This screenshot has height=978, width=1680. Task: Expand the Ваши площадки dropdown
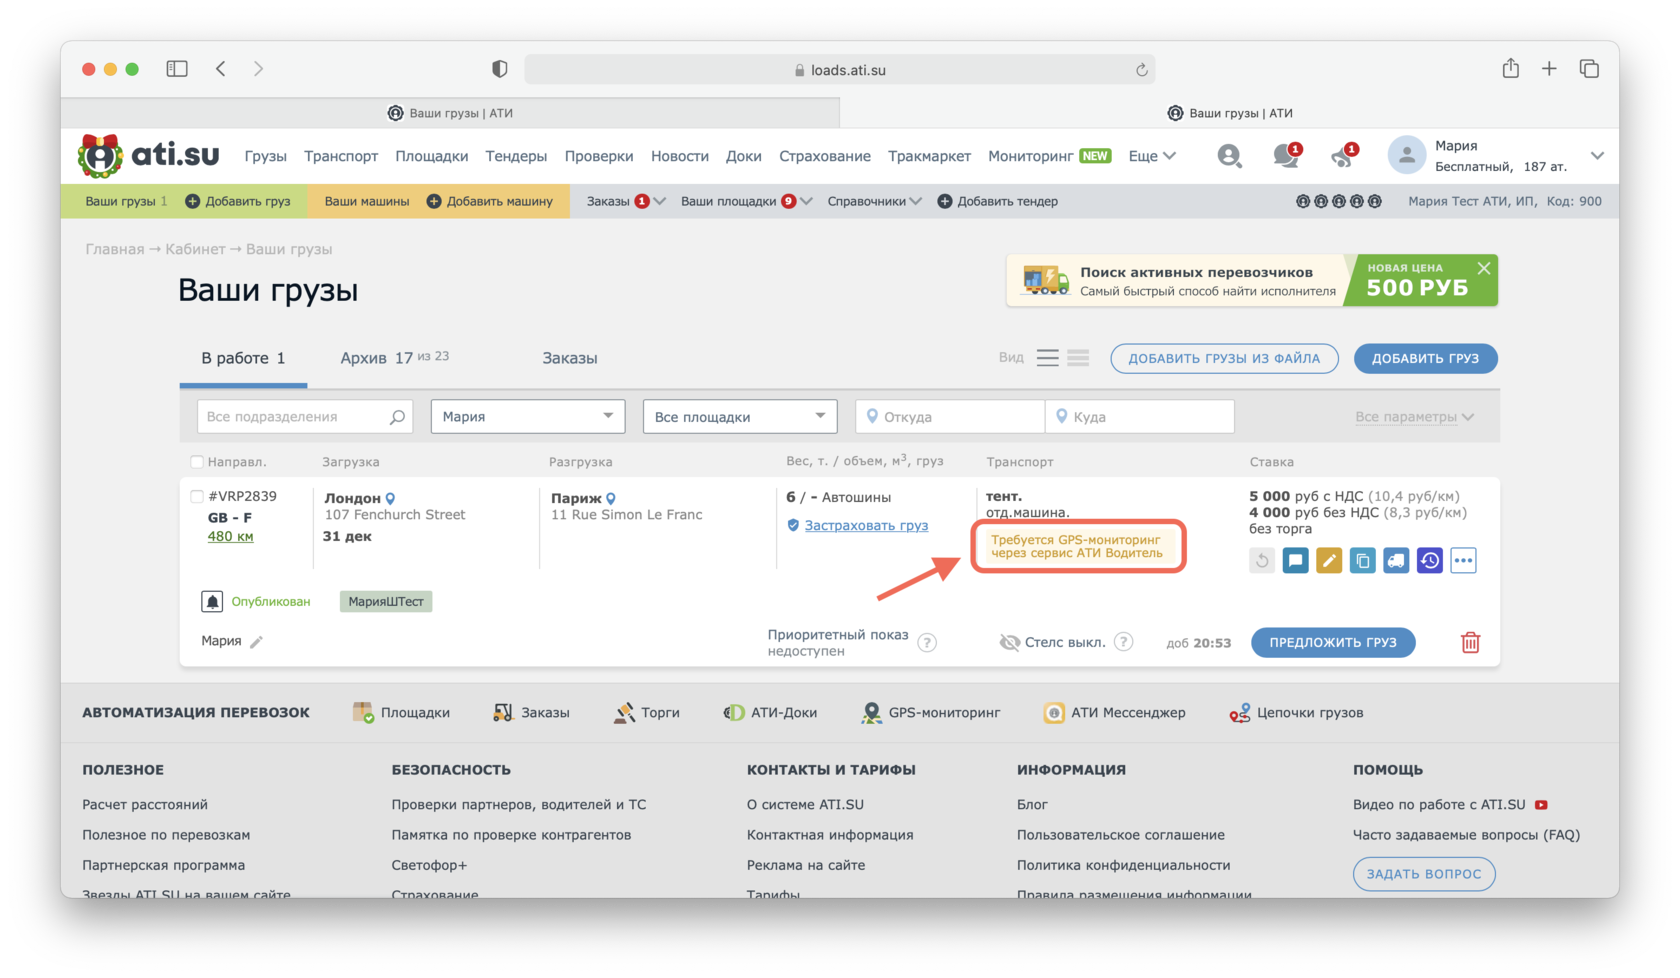point(746,201)
